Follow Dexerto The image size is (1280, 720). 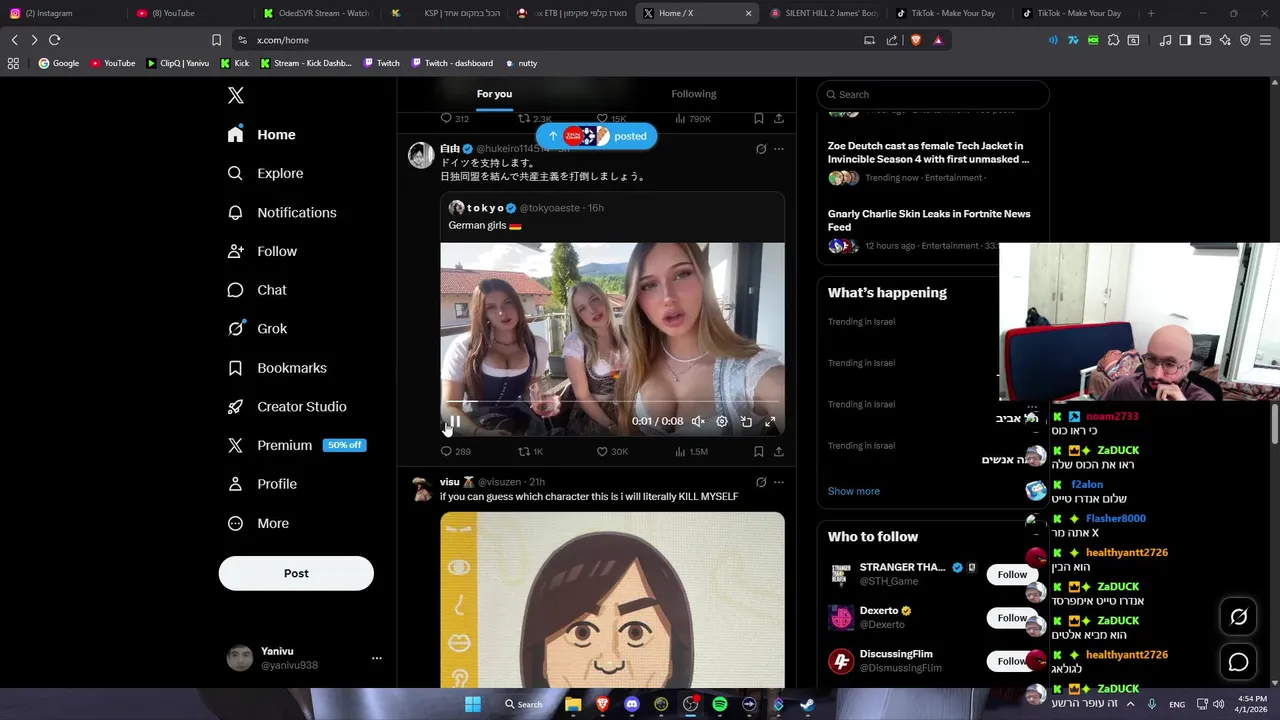1011,618
